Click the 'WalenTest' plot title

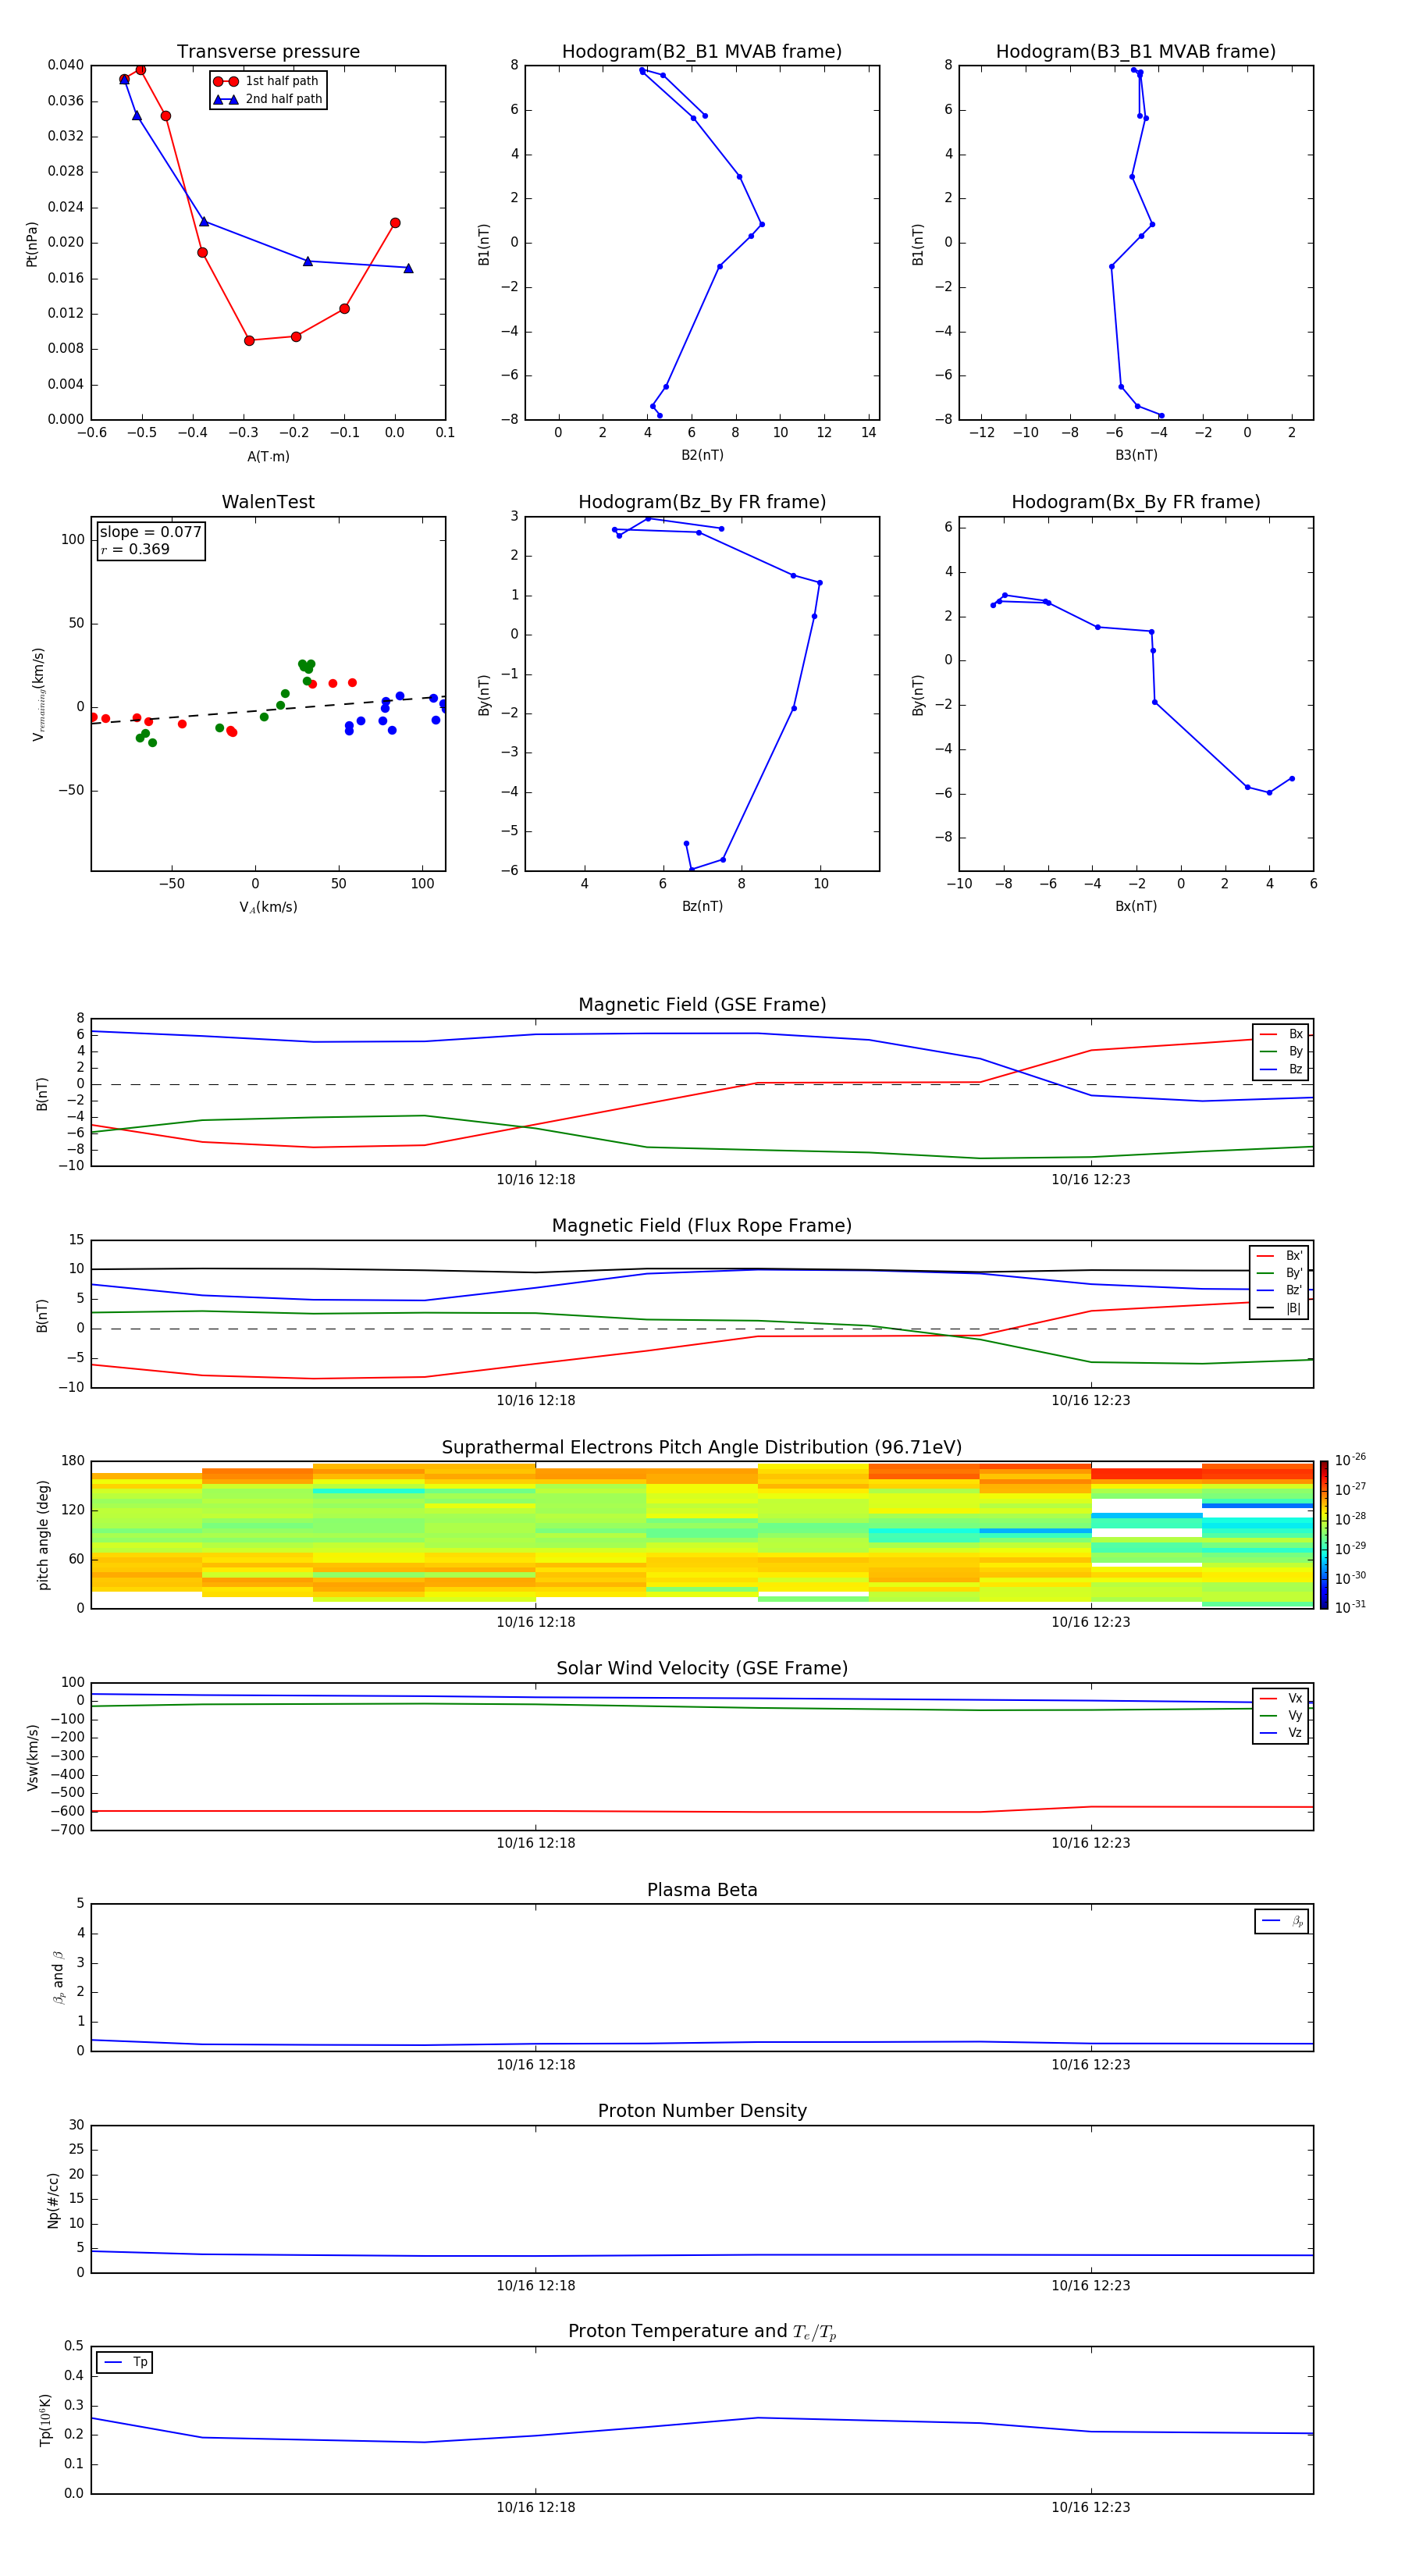[x=268, y=502]
